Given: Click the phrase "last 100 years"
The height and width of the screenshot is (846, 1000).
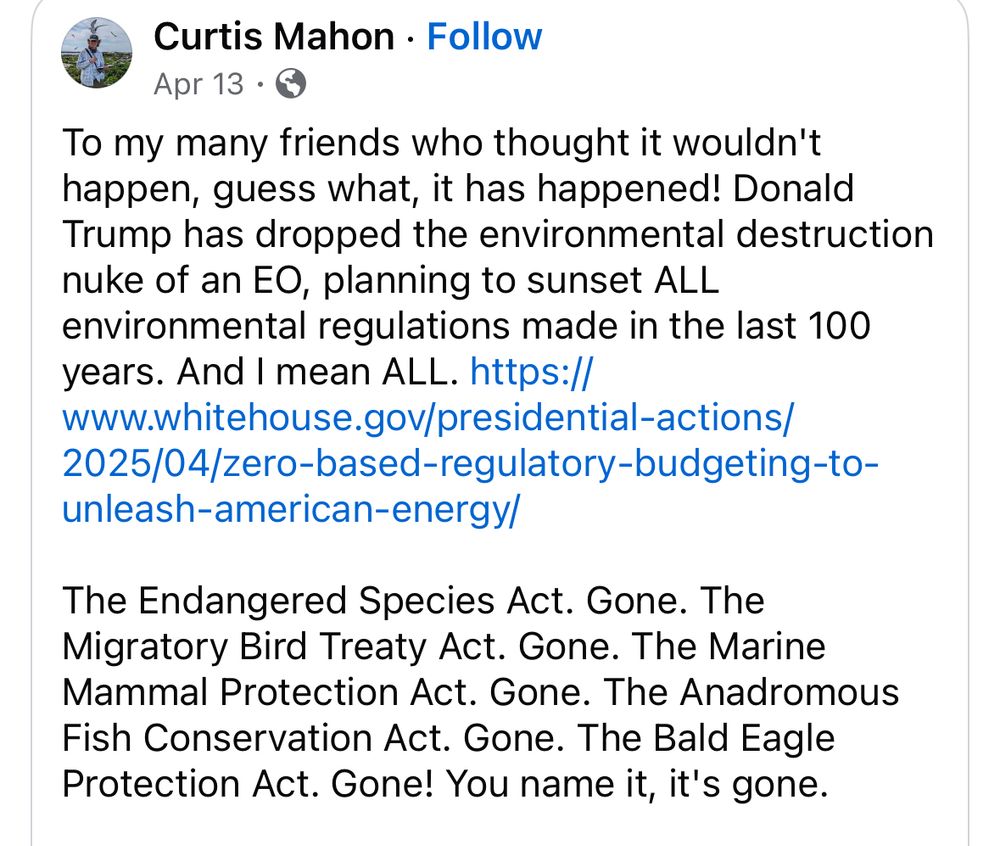Looking at the screenshot, I should pos(803,326).
